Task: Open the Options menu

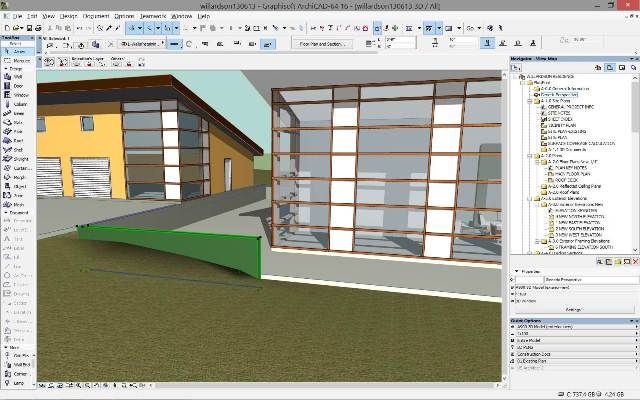Action: pos(124,16)
